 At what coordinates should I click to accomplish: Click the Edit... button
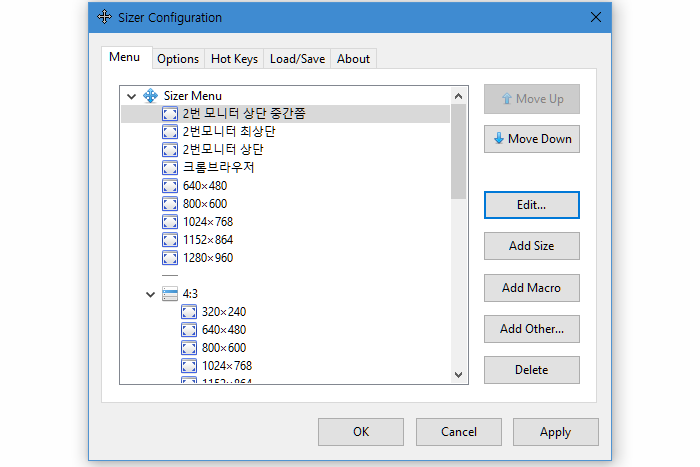pos(532,205)
